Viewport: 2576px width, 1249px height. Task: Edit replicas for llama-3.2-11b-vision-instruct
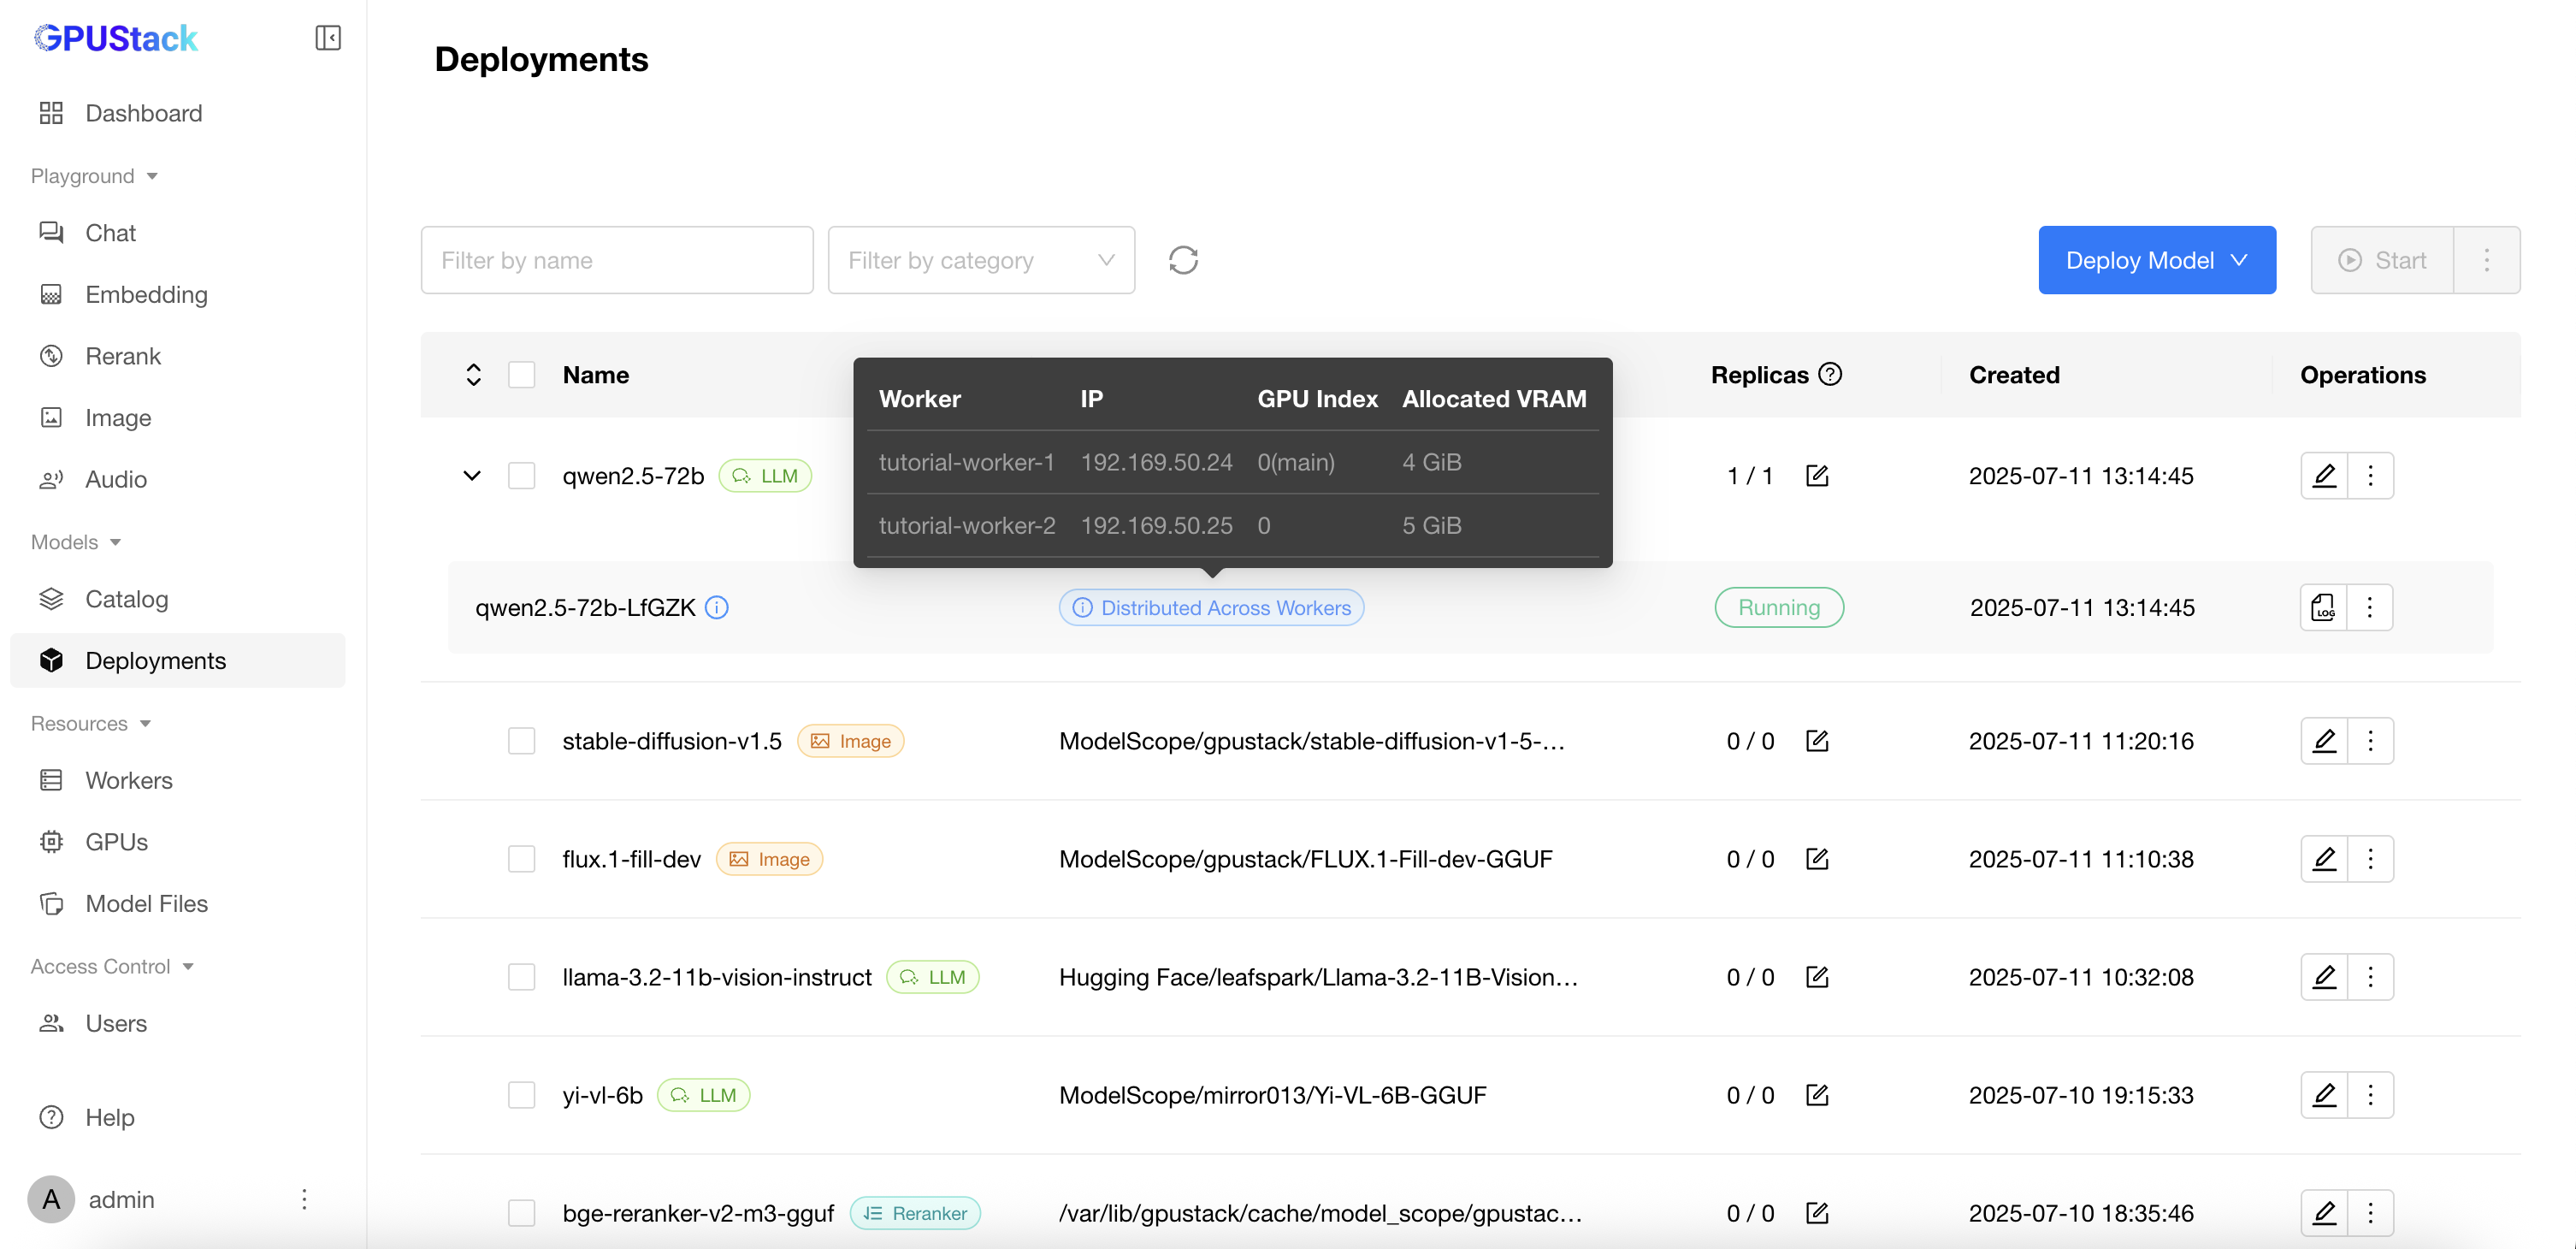tap(1817, 977)
